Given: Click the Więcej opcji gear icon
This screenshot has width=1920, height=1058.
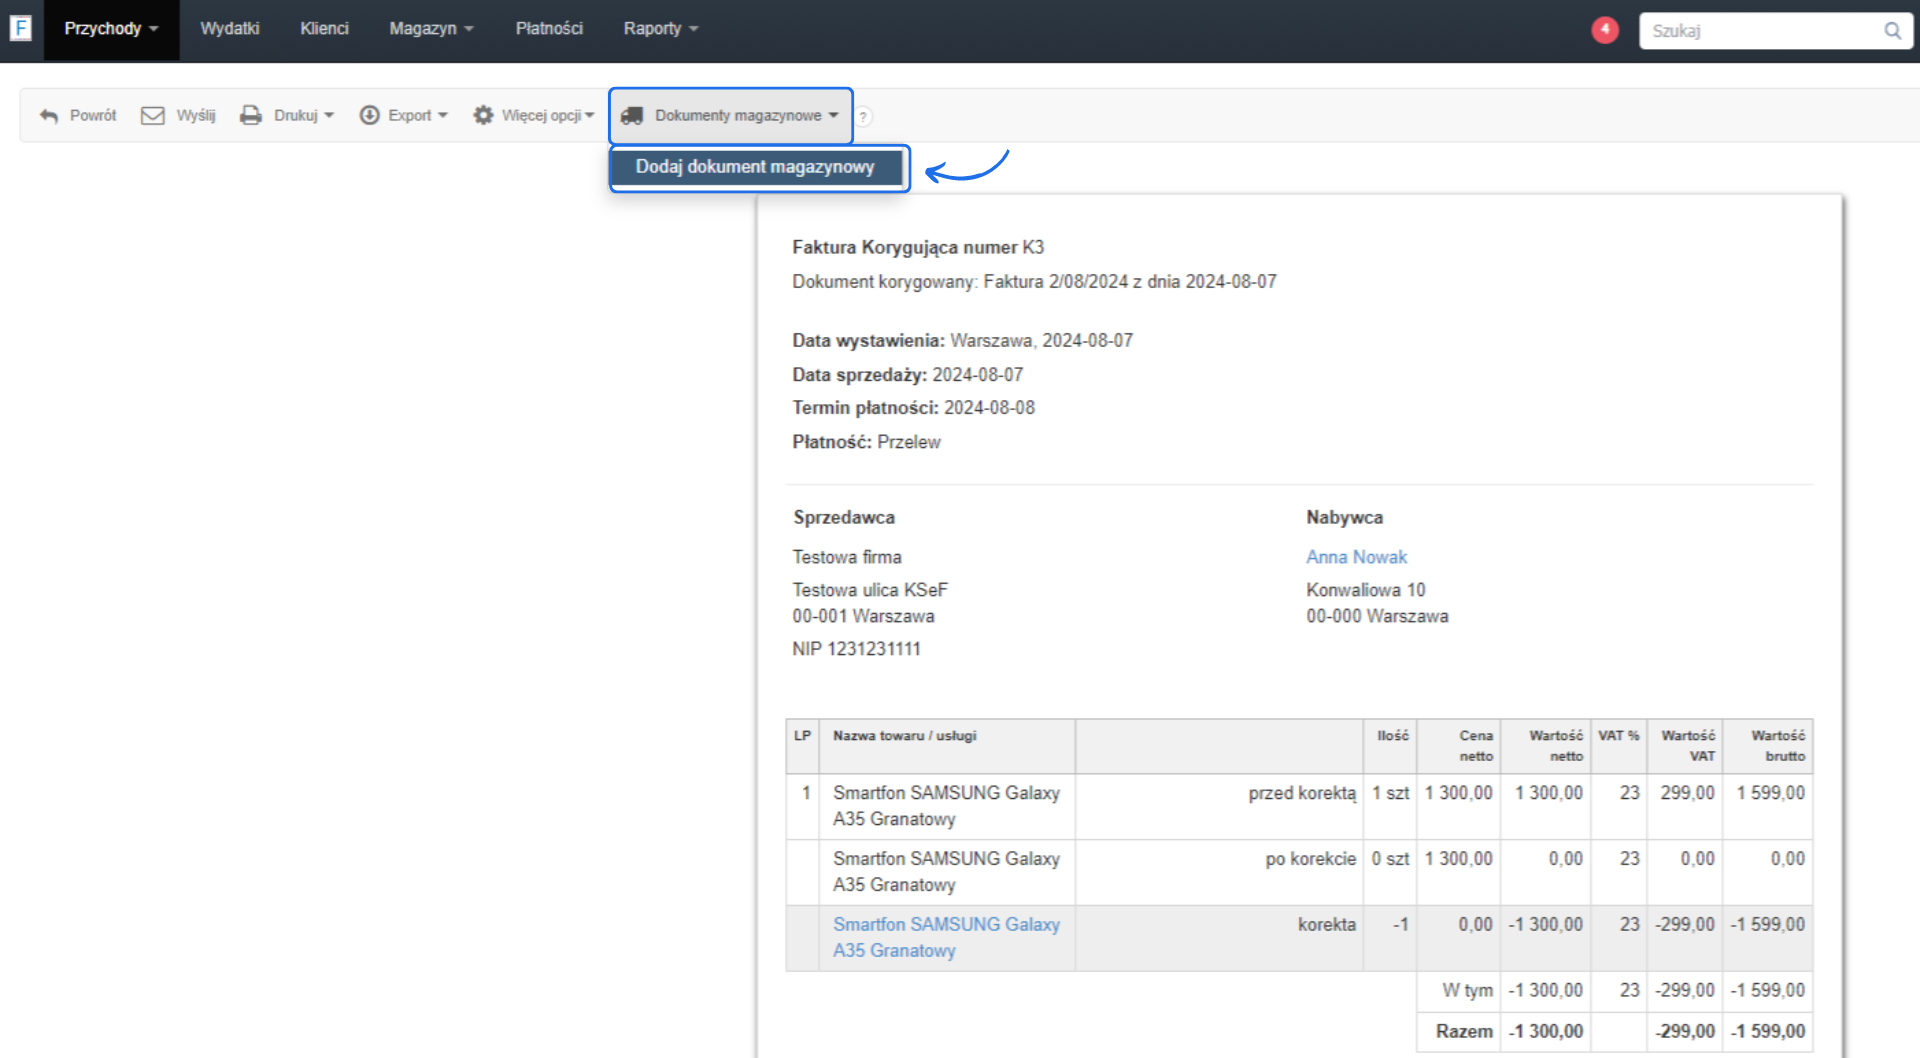Looking at the screenshot, I should pos(484,116).
